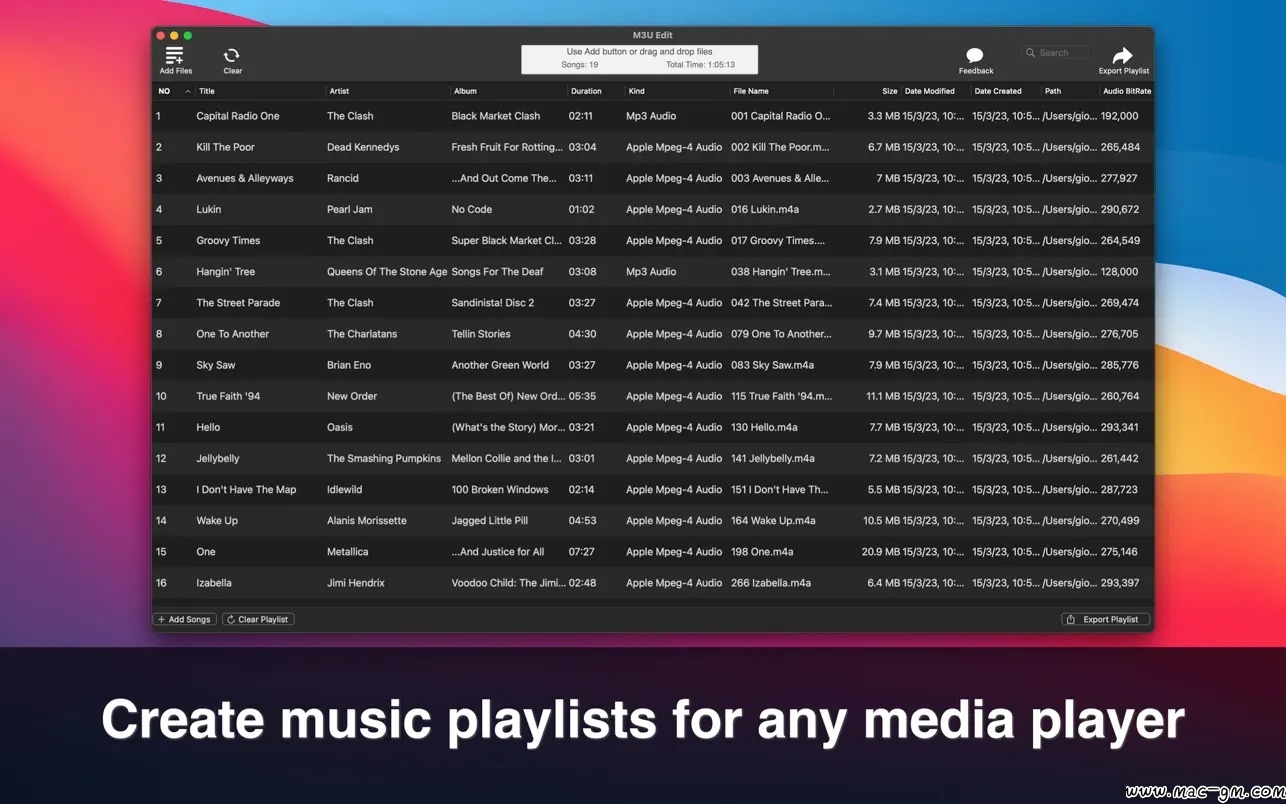Click artist 'Metallica'
This screenshot has height=804, width=1286.
tap(348, 551)
